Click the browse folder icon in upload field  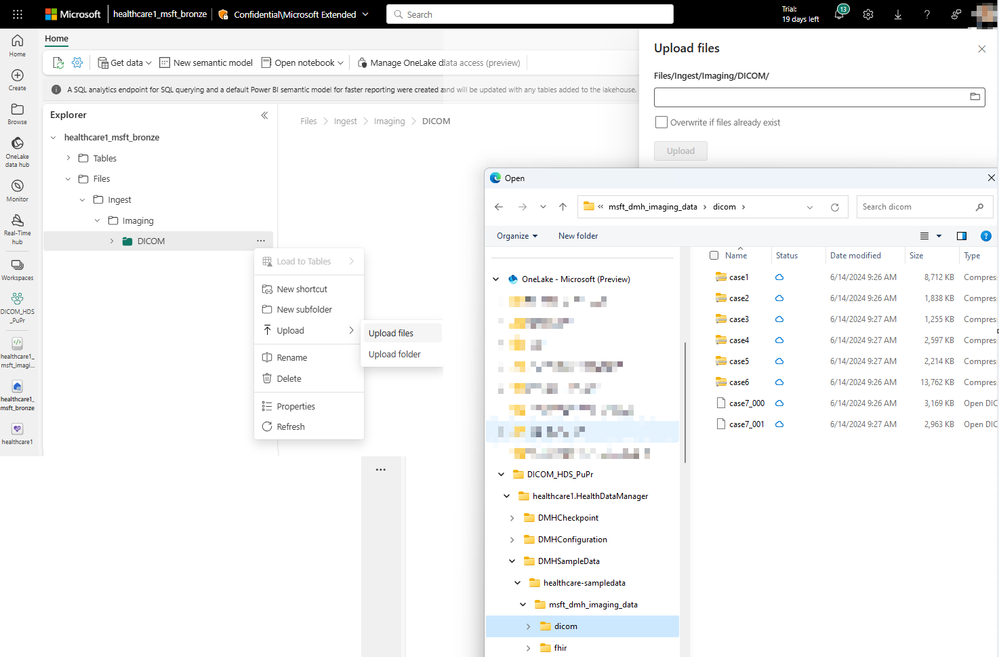point(975,97)
